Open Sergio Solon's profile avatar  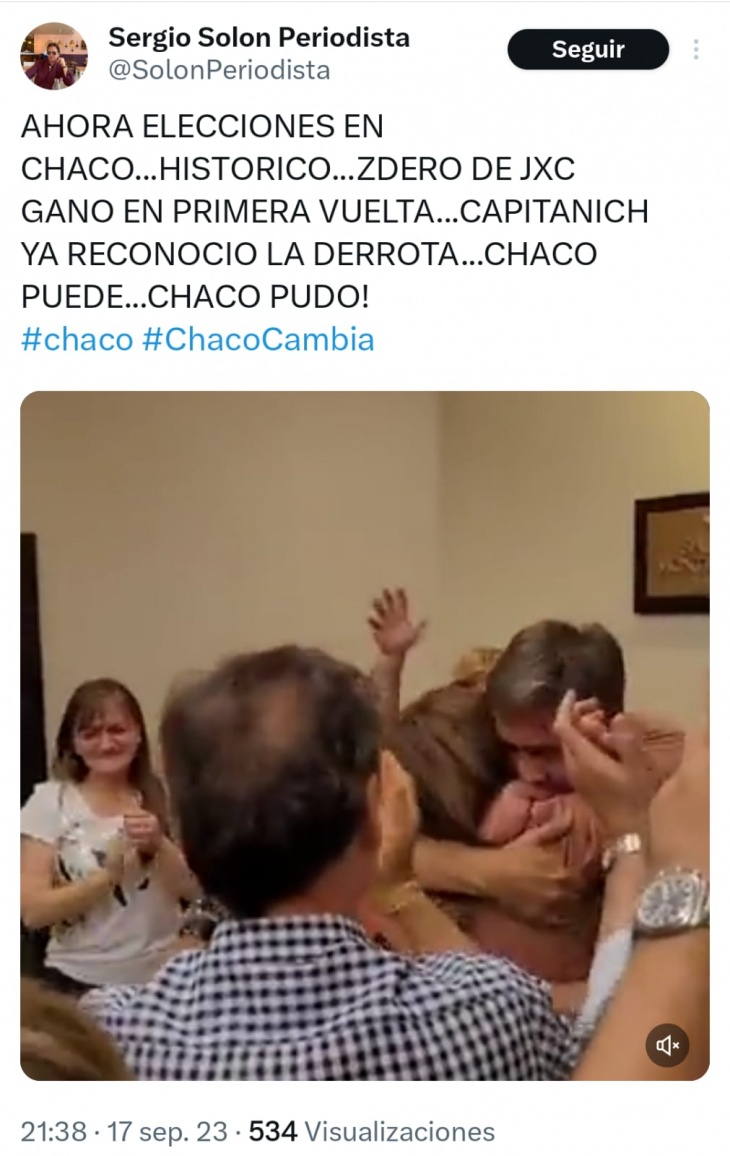click(54, 55)
